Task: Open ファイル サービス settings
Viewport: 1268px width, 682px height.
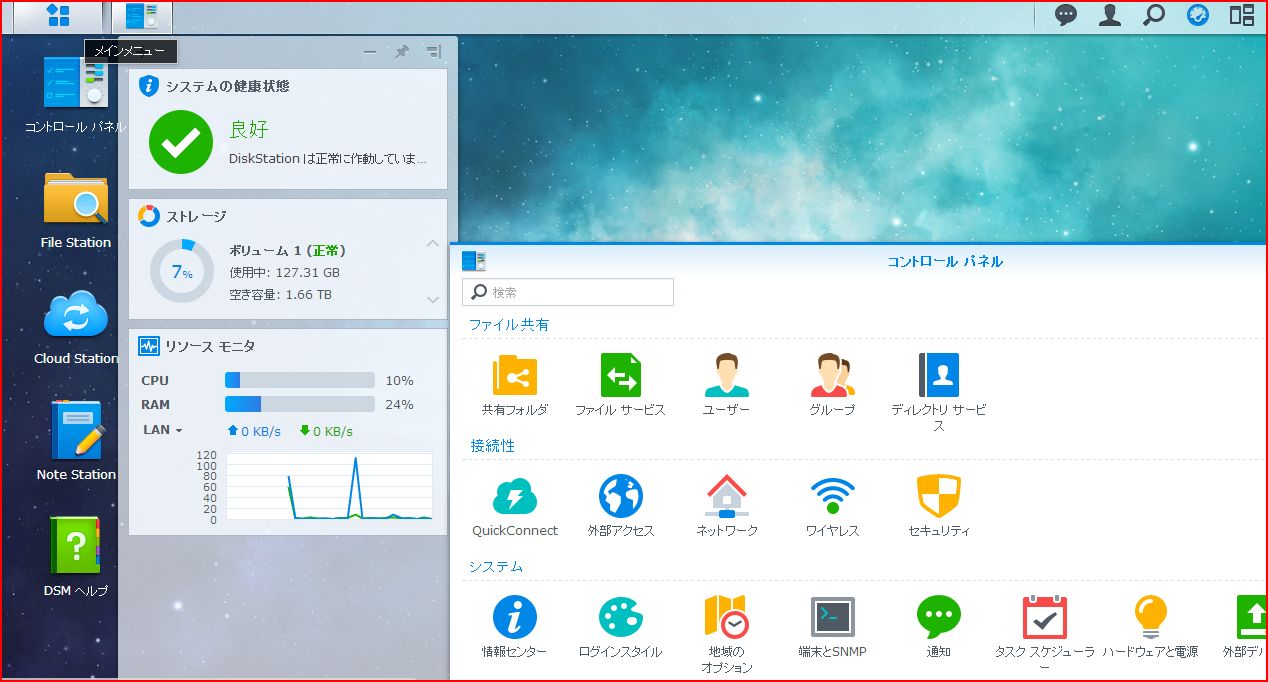Action: [x=620, y=385]
